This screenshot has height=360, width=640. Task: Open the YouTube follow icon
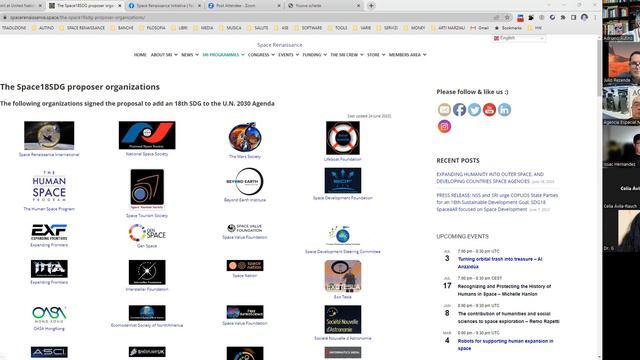click(x=489, y=109)
